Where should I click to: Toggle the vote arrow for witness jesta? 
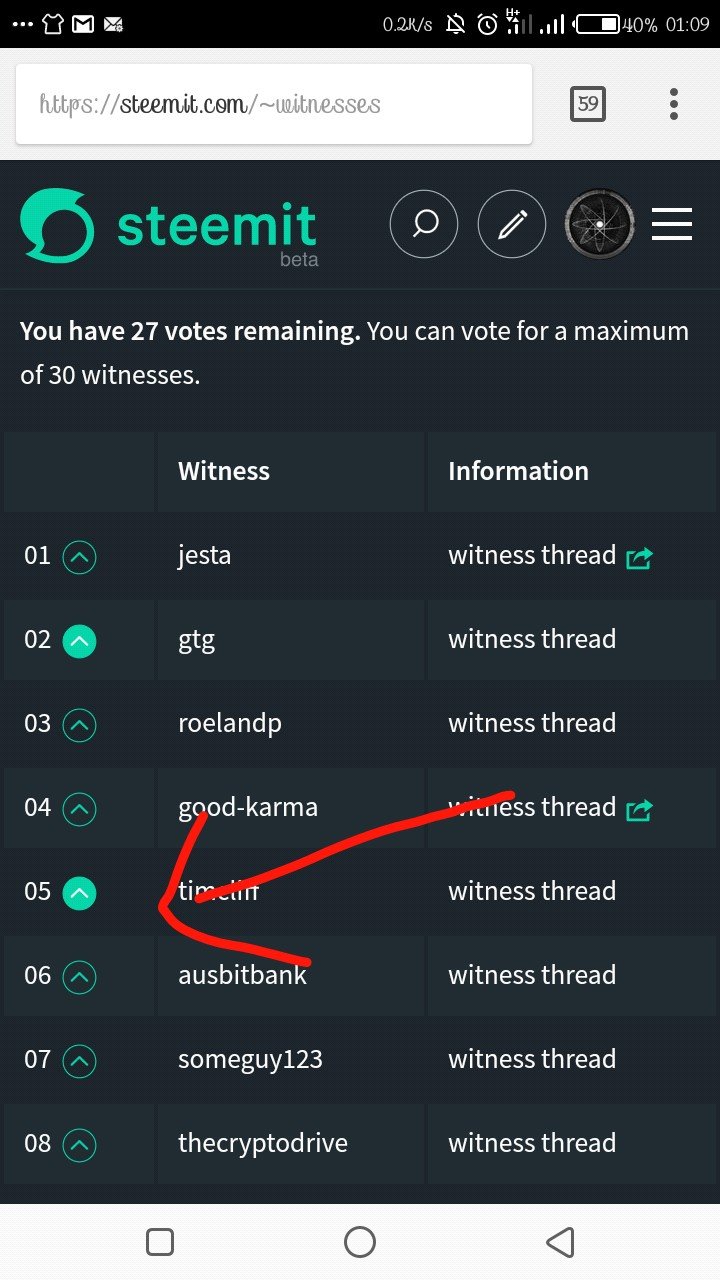click(x=79, y=557)
